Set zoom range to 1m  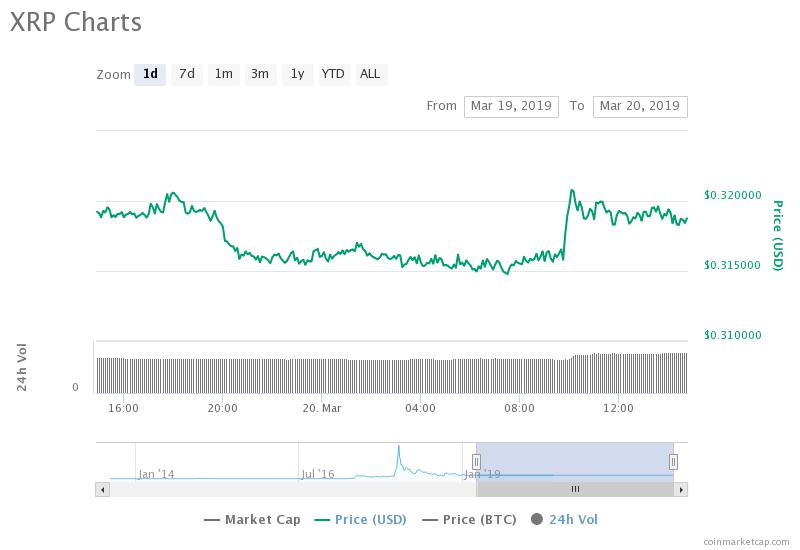(223, 74)
